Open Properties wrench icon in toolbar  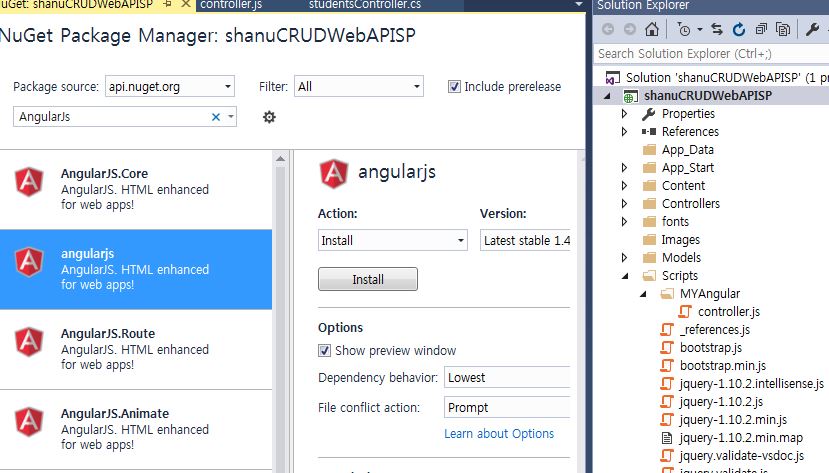[812, 29]
